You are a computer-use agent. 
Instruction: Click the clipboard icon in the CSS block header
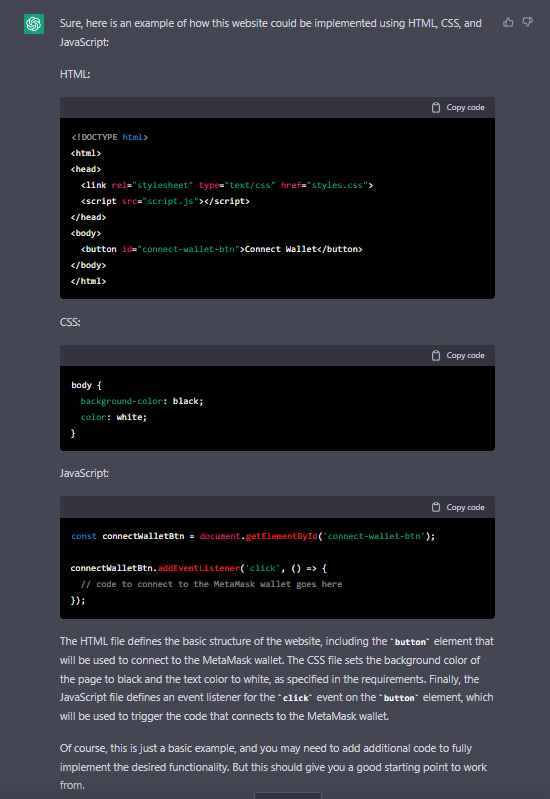(x=436, y=356)
